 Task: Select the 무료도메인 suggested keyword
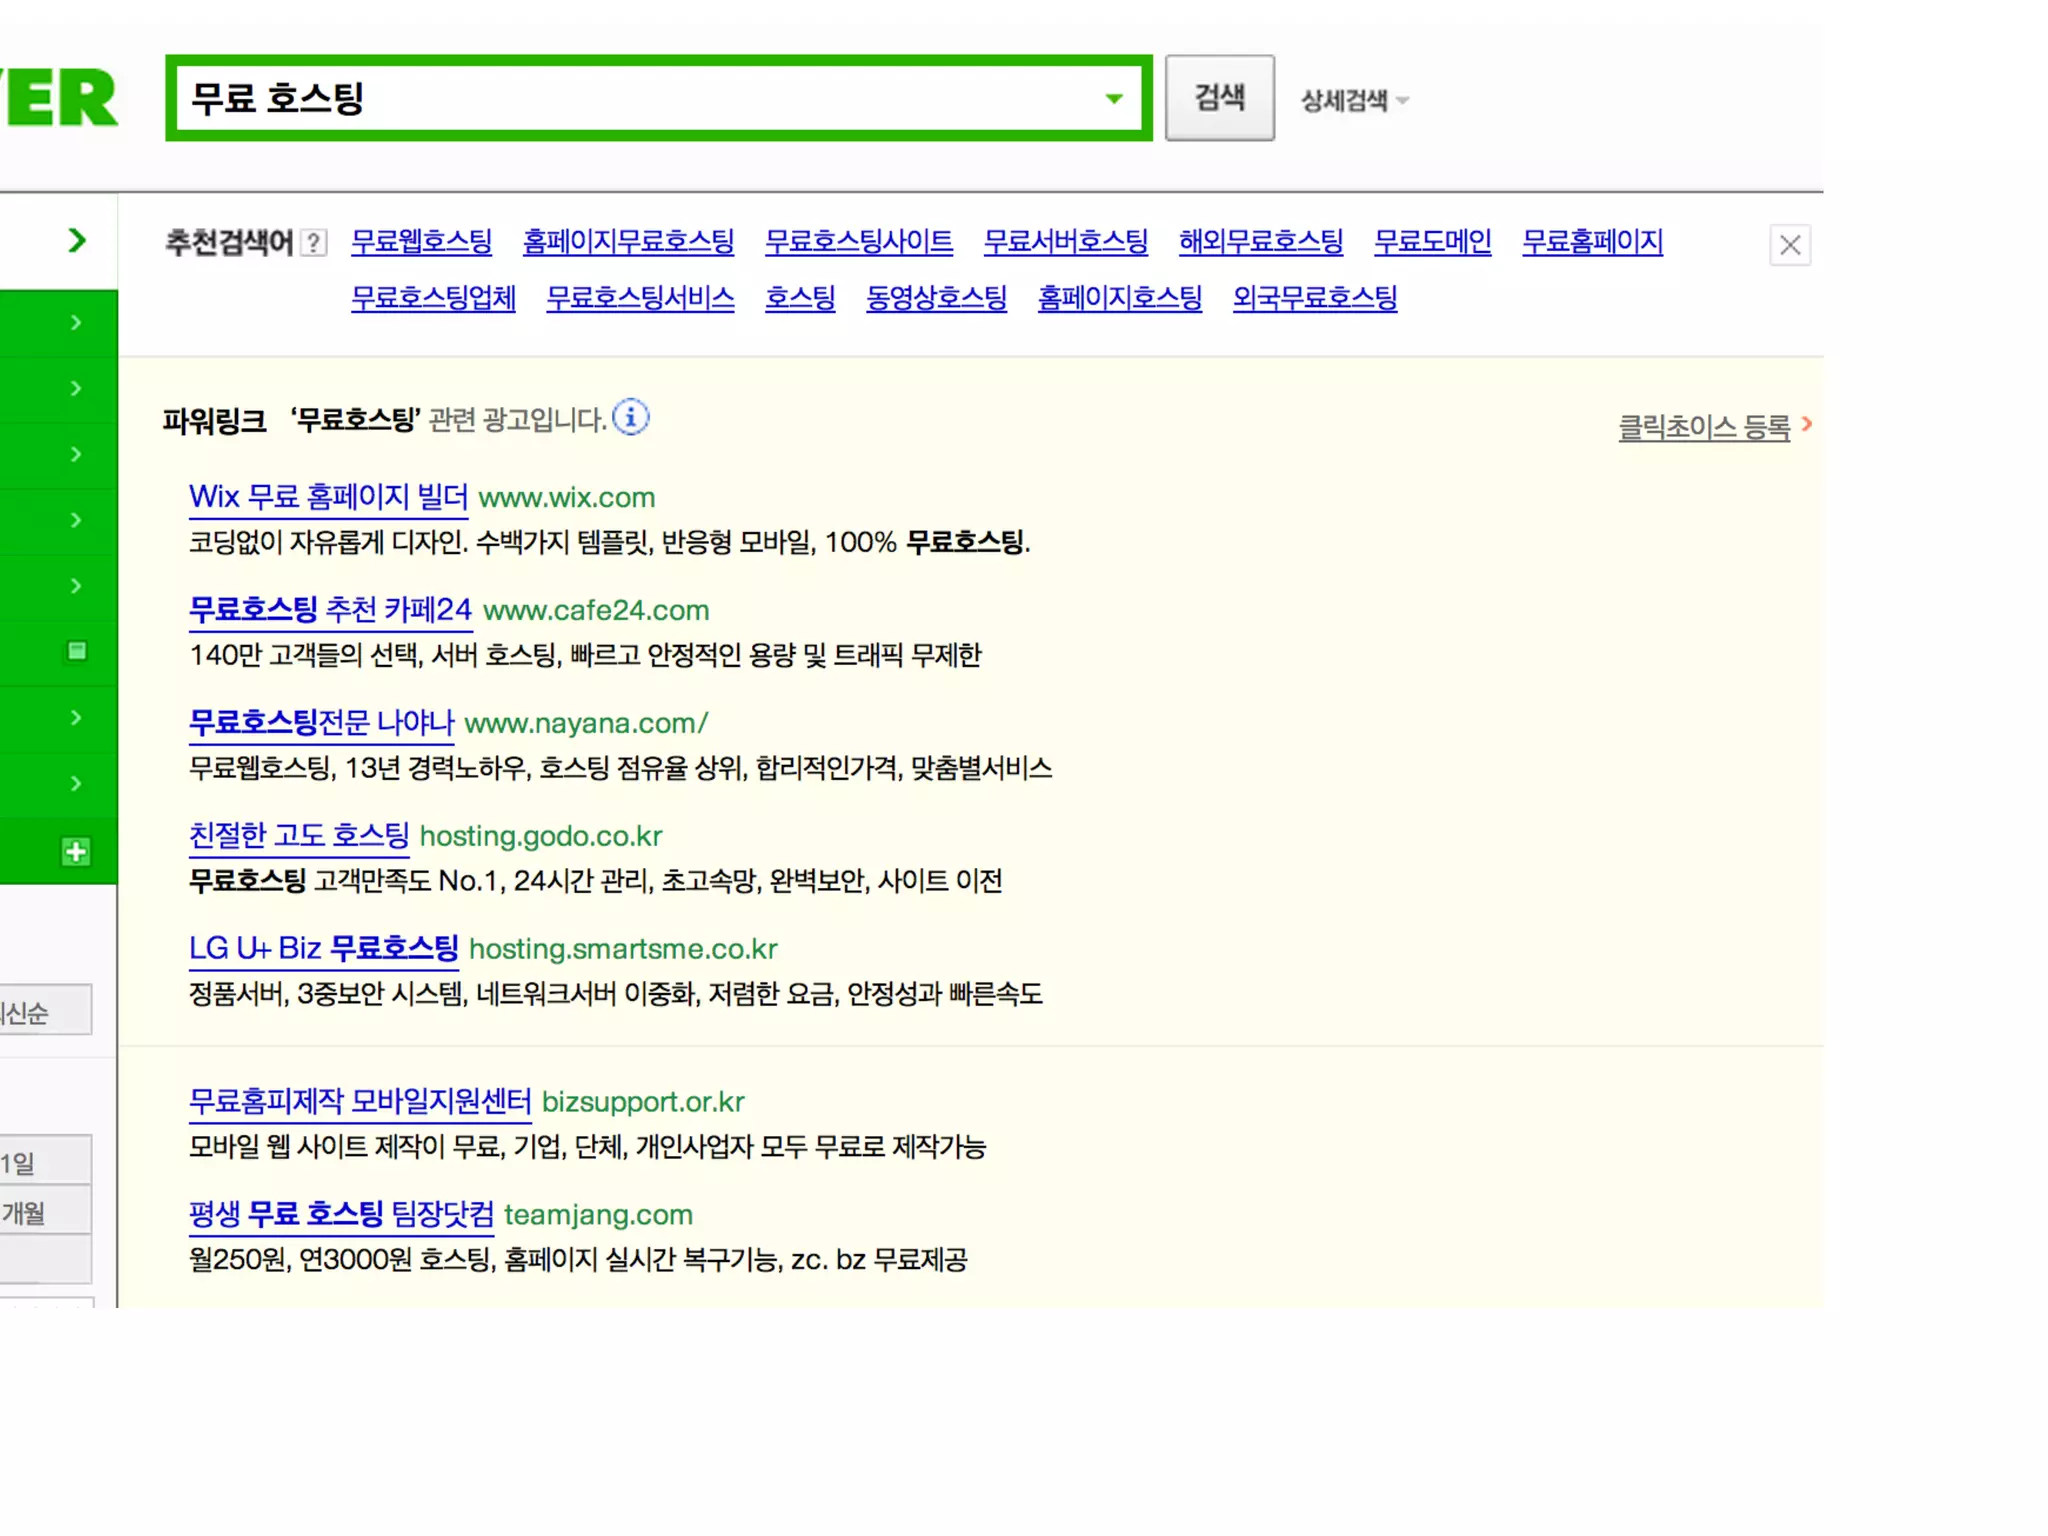tap(1432, 242)
